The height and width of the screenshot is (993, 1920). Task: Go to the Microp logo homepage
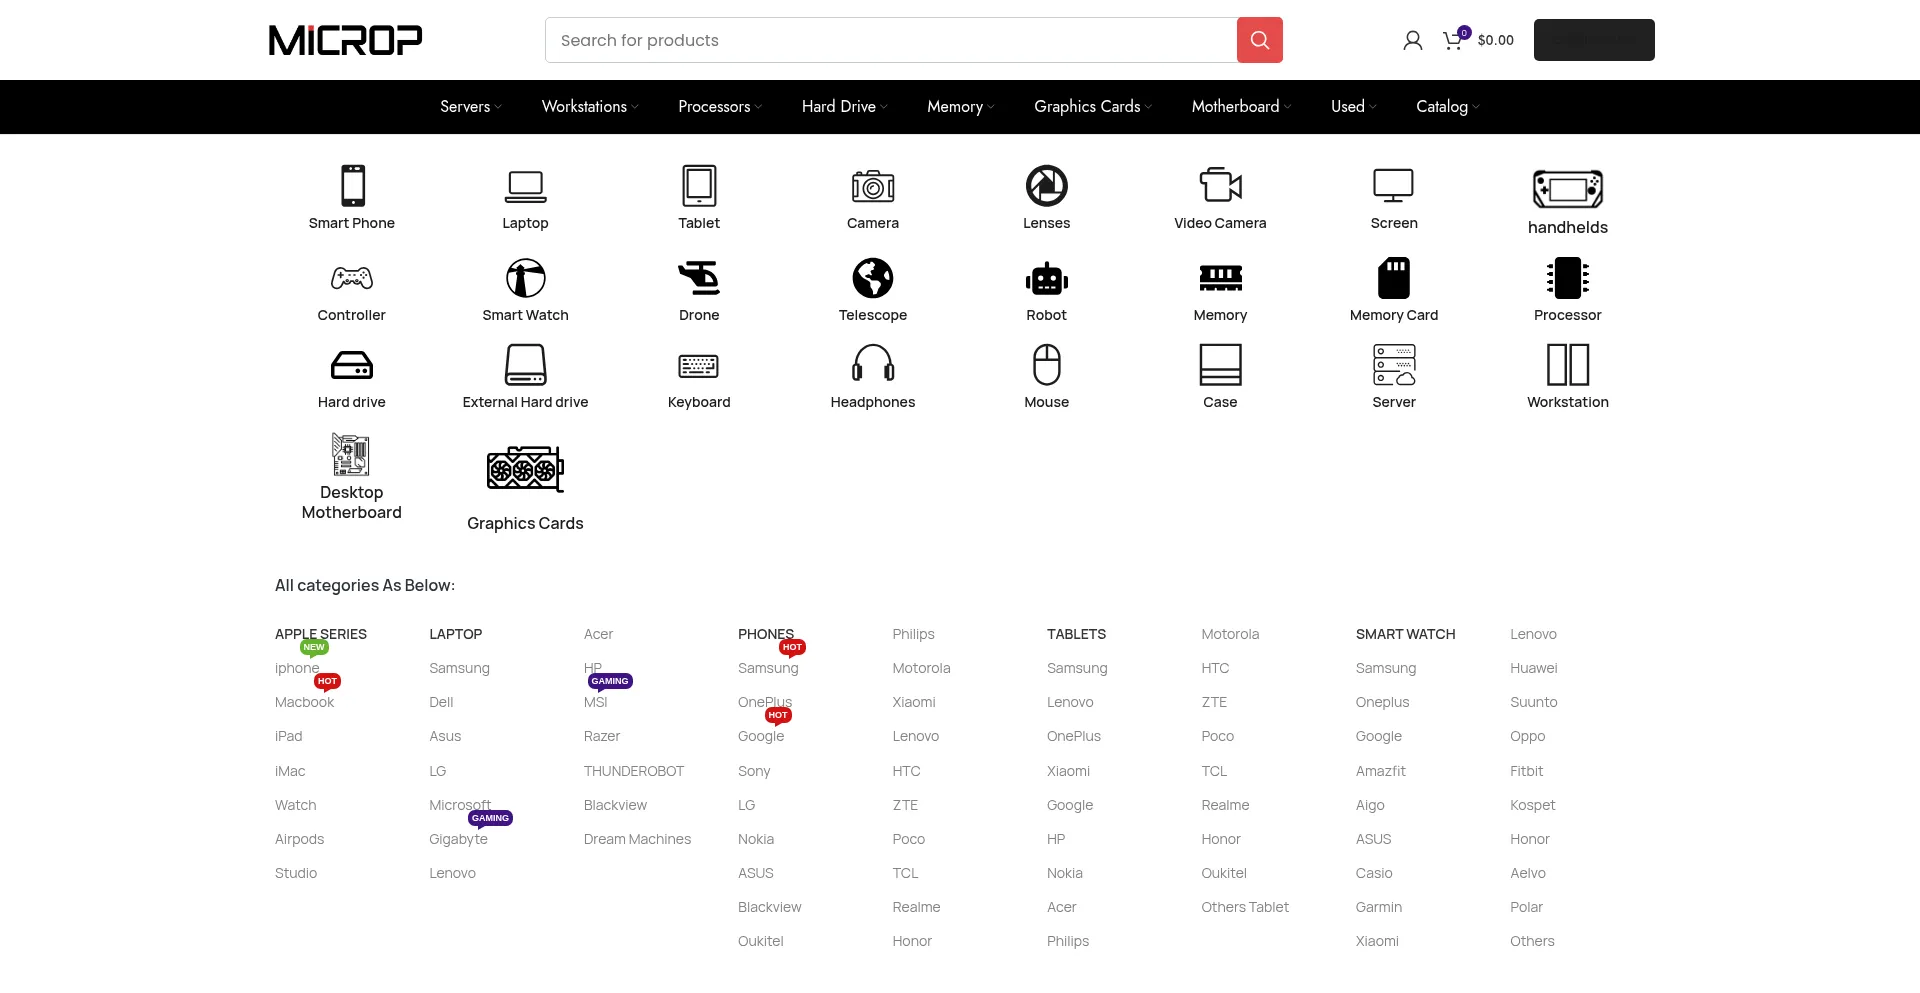pos(345,40)
